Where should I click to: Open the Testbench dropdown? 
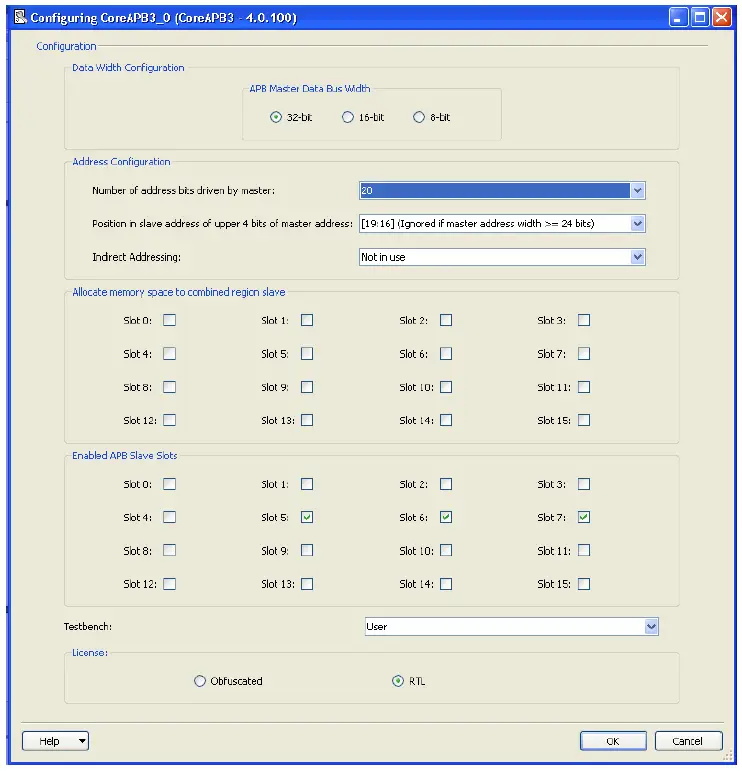click(651, 626)
